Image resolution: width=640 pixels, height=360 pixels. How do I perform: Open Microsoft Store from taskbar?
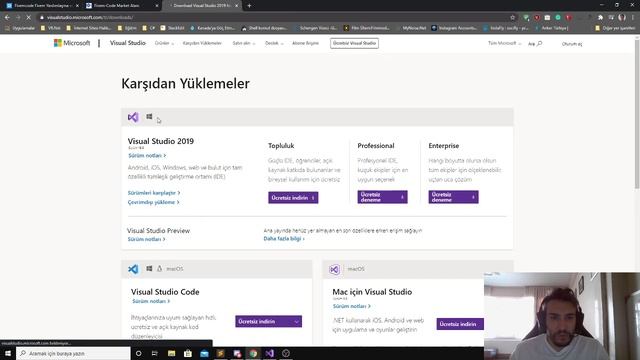point(188,353)
